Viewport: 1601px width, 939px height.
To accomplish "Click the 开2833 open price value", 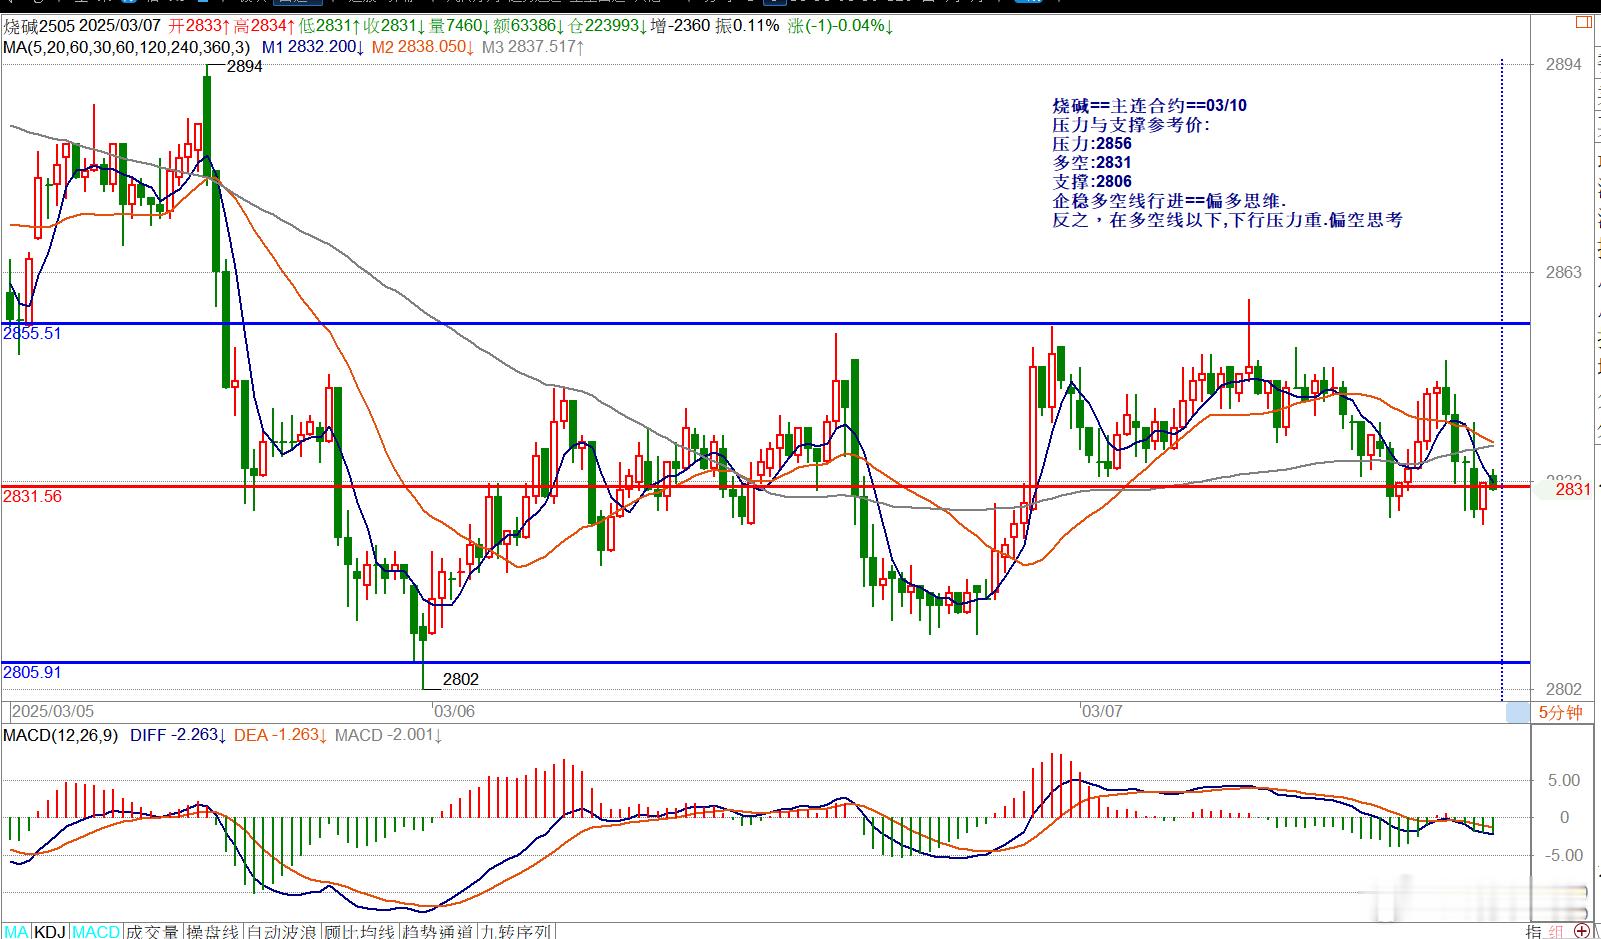I will [x=200, y=26].
